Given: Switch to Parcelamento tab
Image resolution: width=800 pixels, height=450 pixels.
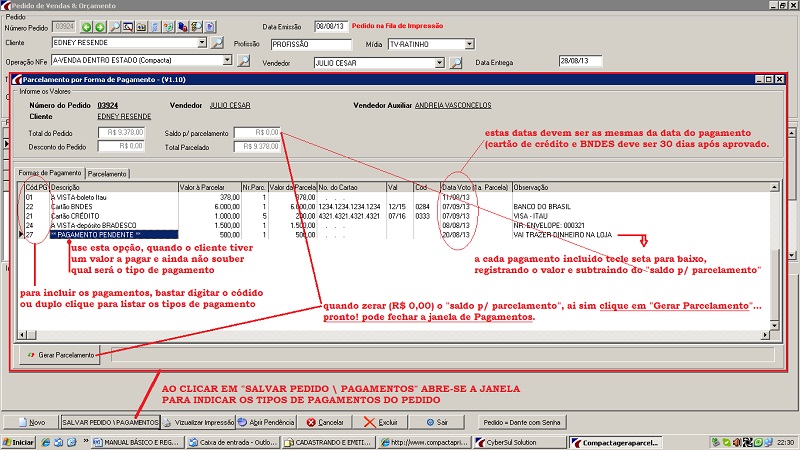Looking at the screenshot, I should click(x=107, y=174).
